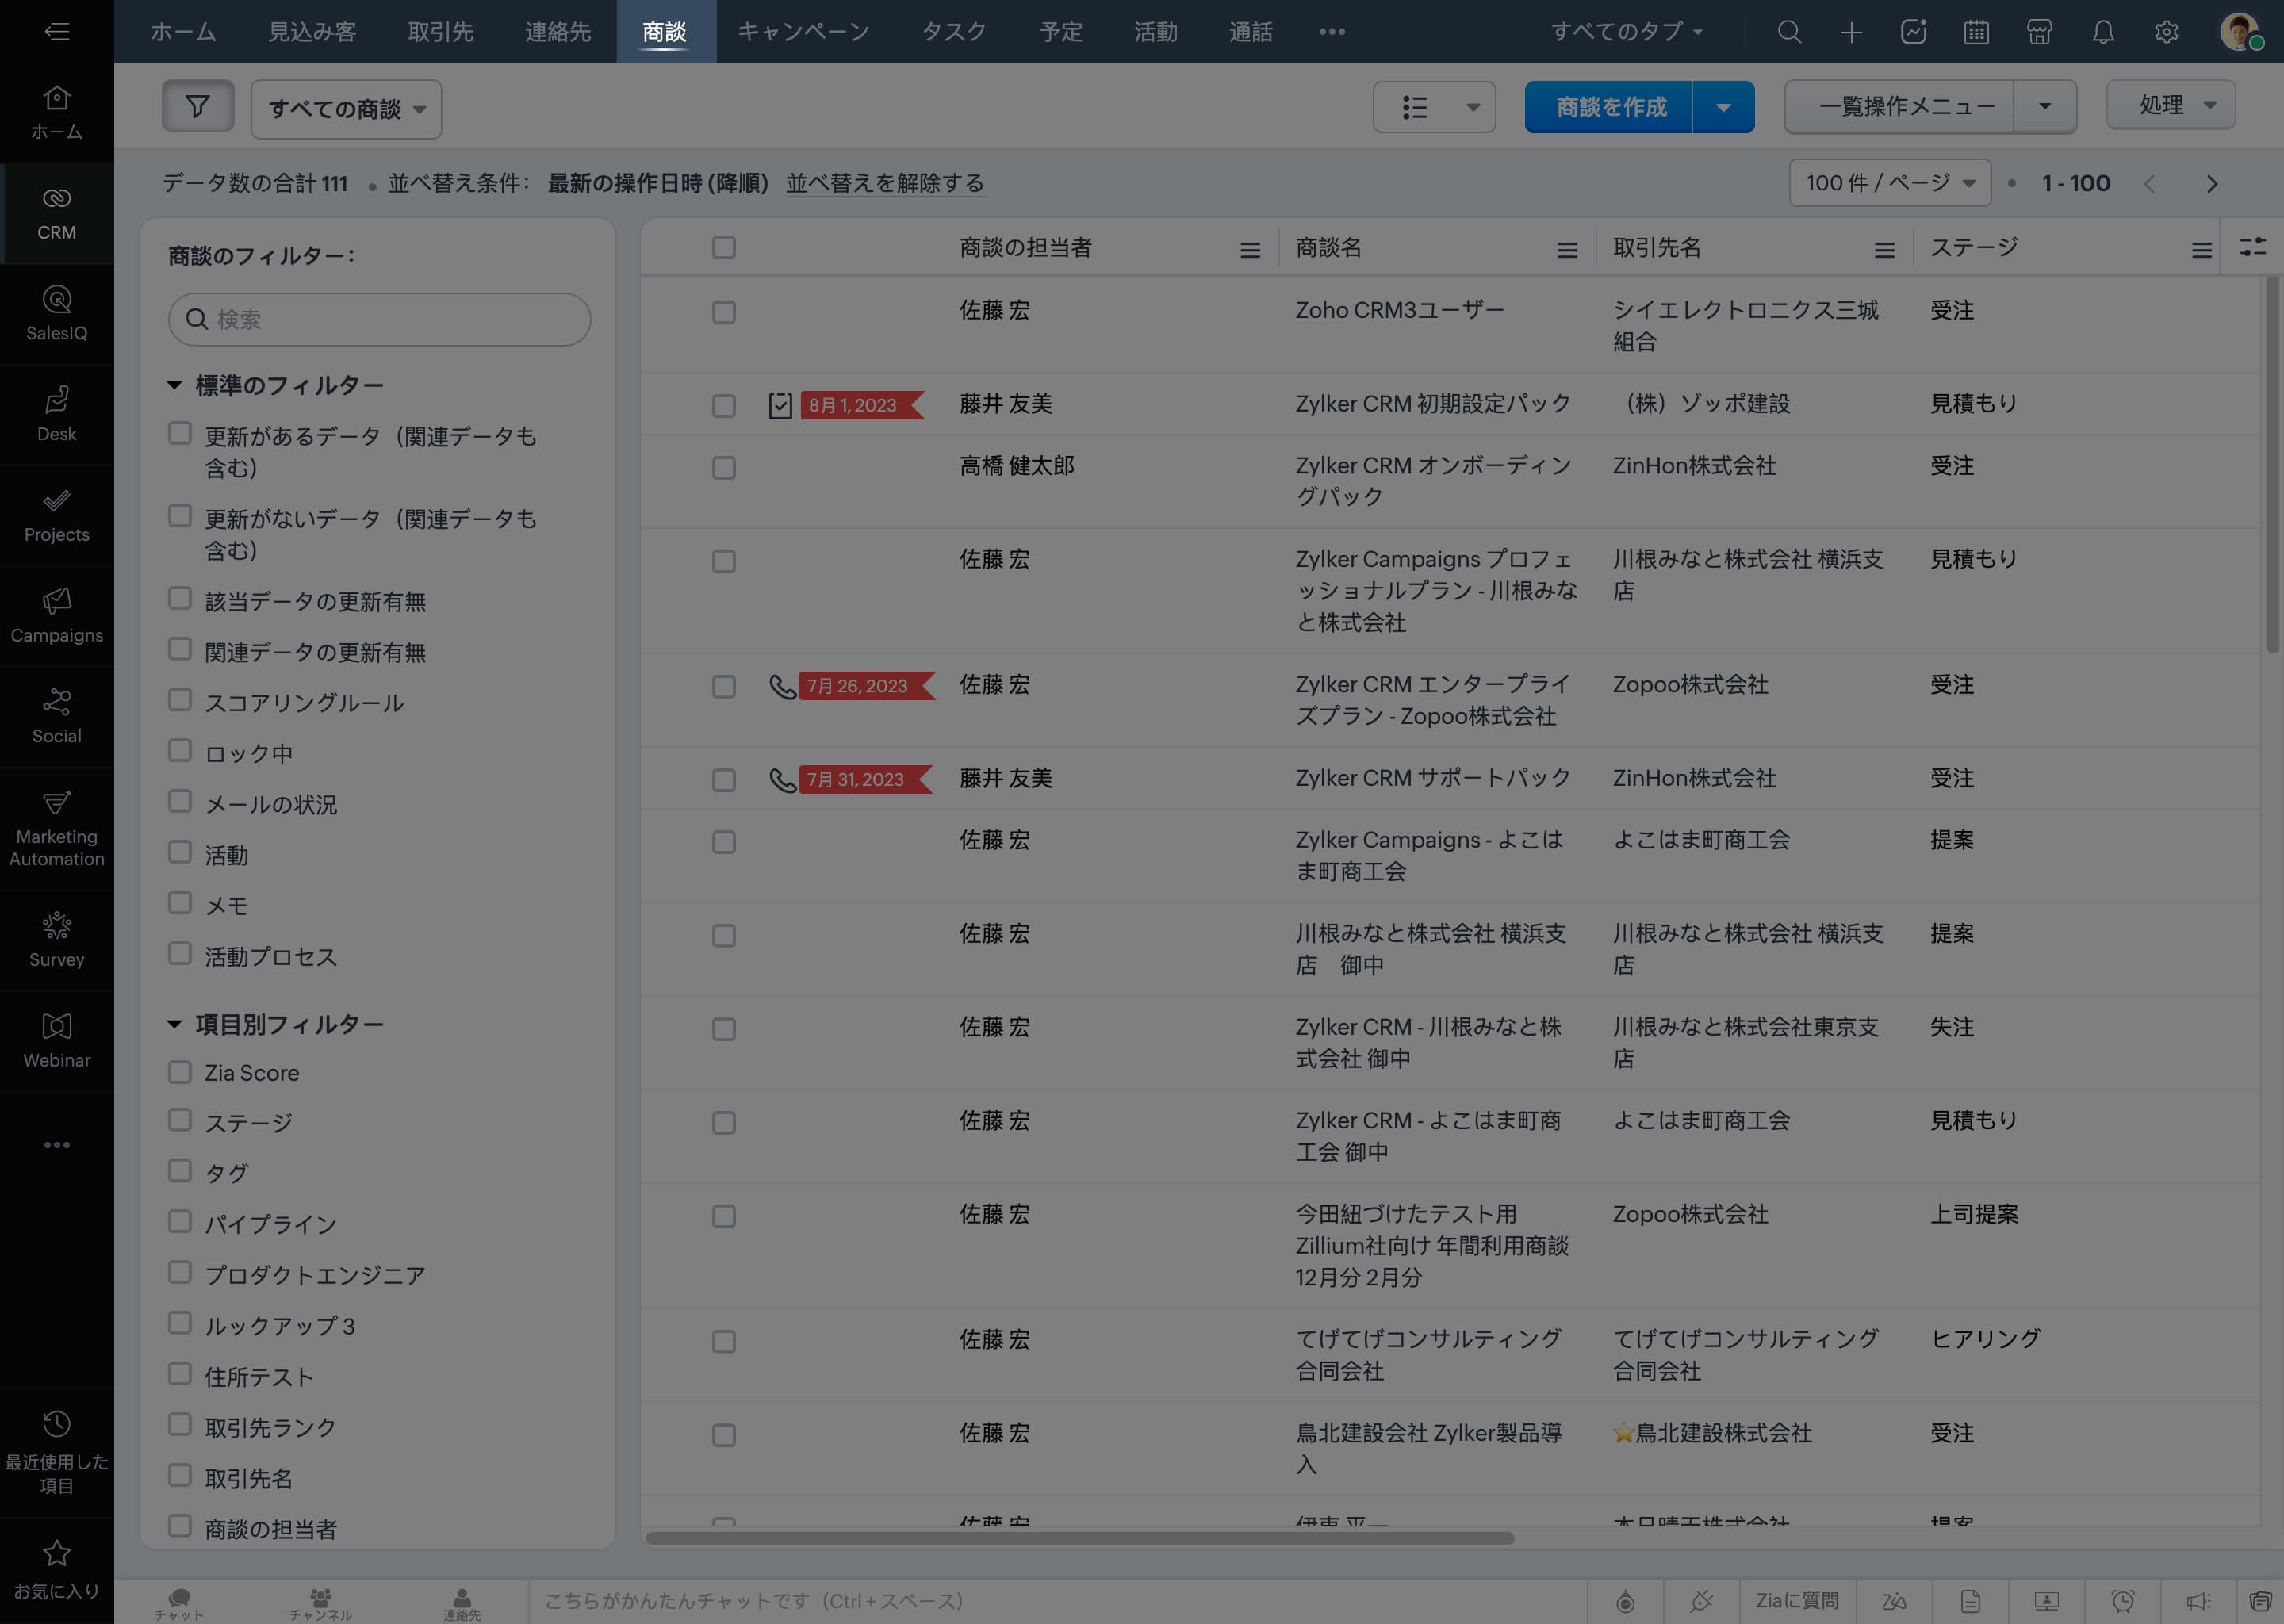This screenshot has height=1624, width=2284.
Task: Open the search magnifier in top bar
Action: pos(1789,32)
